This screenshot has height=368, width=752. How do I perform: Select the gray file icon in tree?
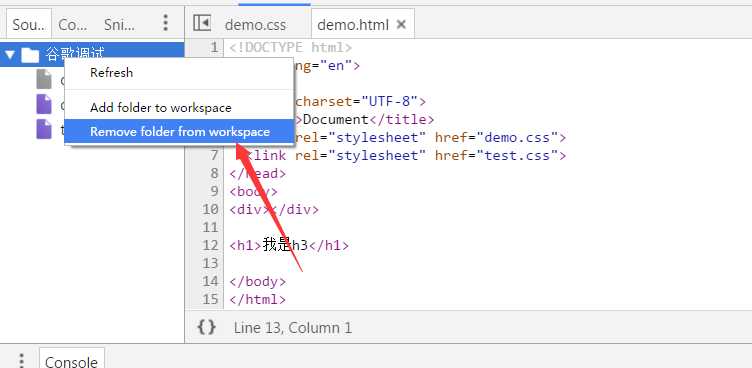[44, 79]
